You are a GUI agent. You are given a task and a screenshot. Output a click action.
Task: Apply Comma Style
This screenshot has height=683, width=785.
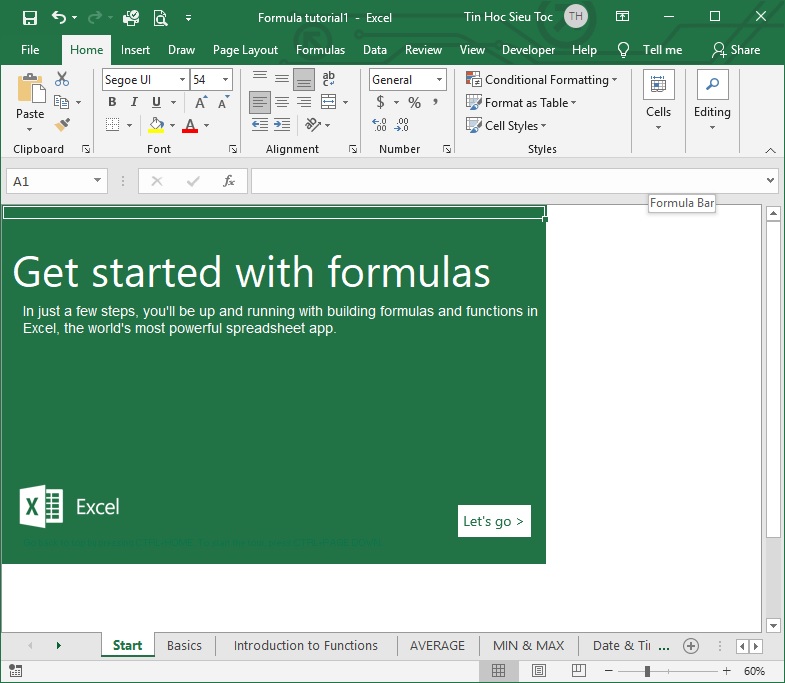click(x=436, y=102)
